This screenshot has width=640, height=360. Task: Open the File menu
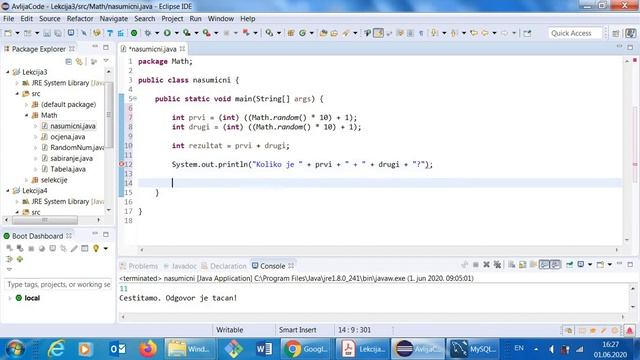point(9,19)
